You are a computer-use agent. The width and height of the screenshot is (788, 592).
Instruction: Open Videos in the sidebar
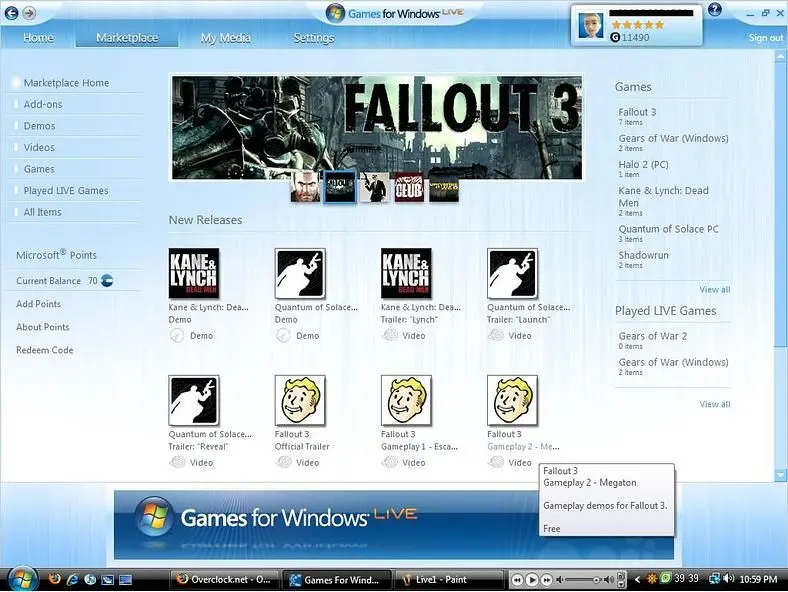point(39,148)
